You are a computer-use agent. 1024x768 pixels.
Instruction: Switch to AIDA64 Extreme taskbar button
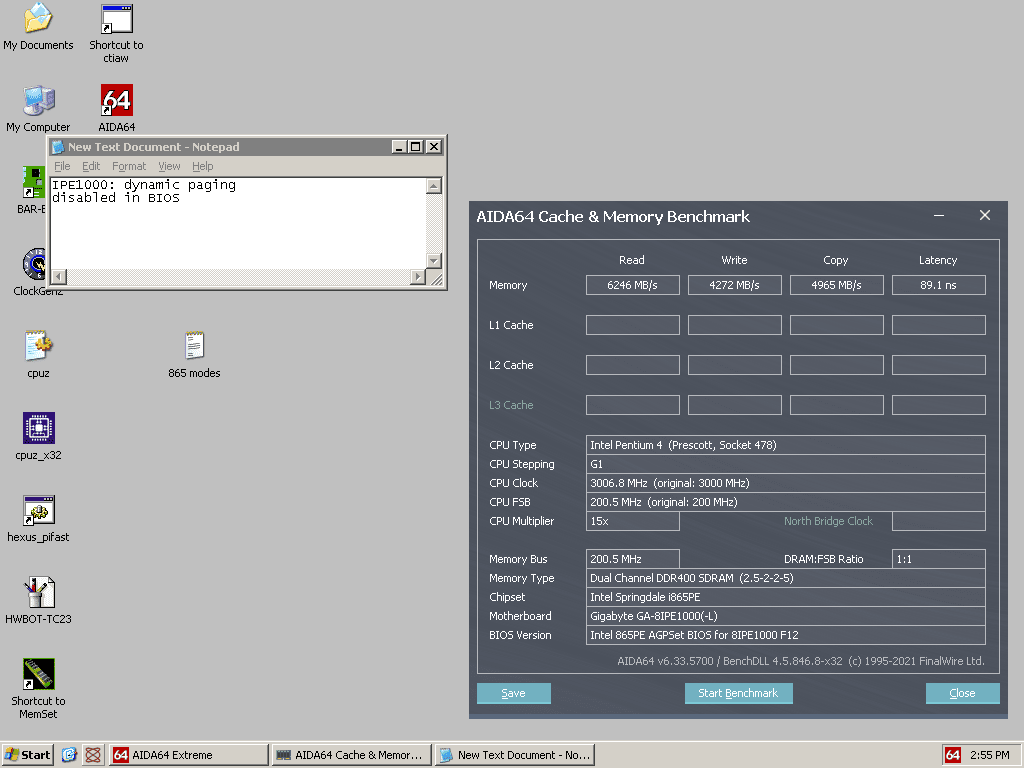point(189,755)
